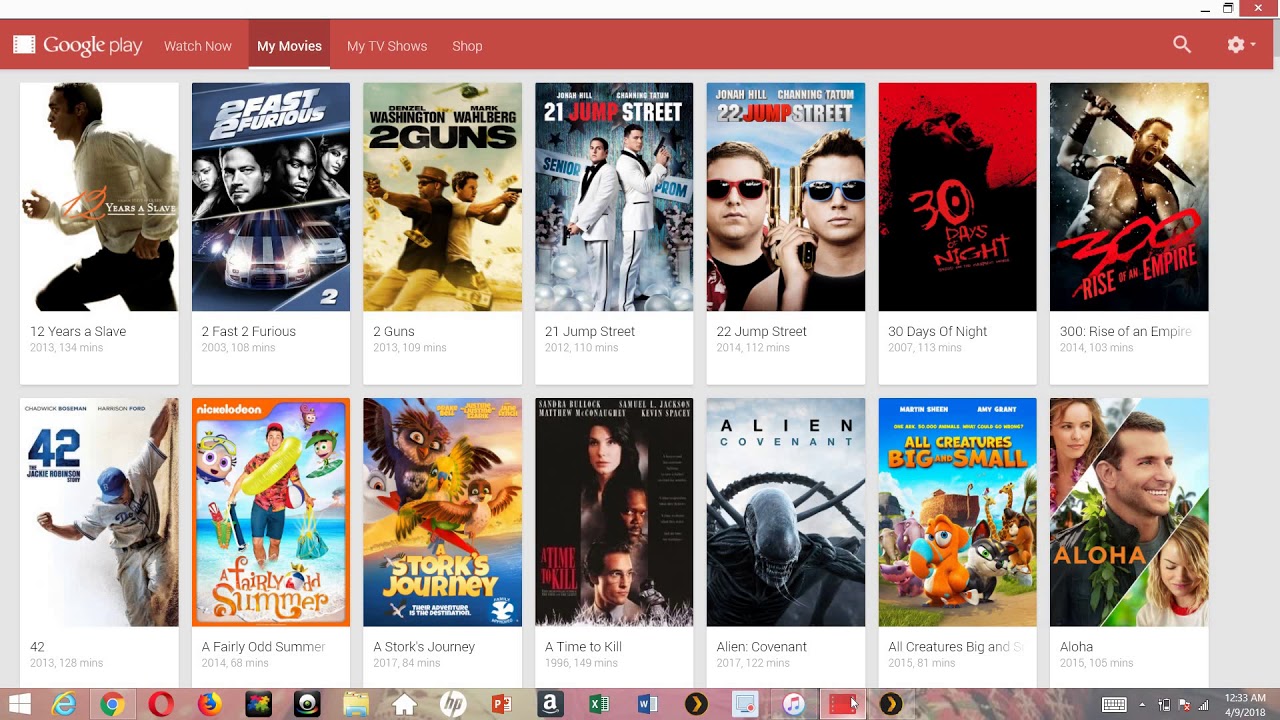Launch Excel from the taskbar
Image resolution: width=1280 pixels, height=720 pixels.
pyautogui.click(x=599, y=705)
